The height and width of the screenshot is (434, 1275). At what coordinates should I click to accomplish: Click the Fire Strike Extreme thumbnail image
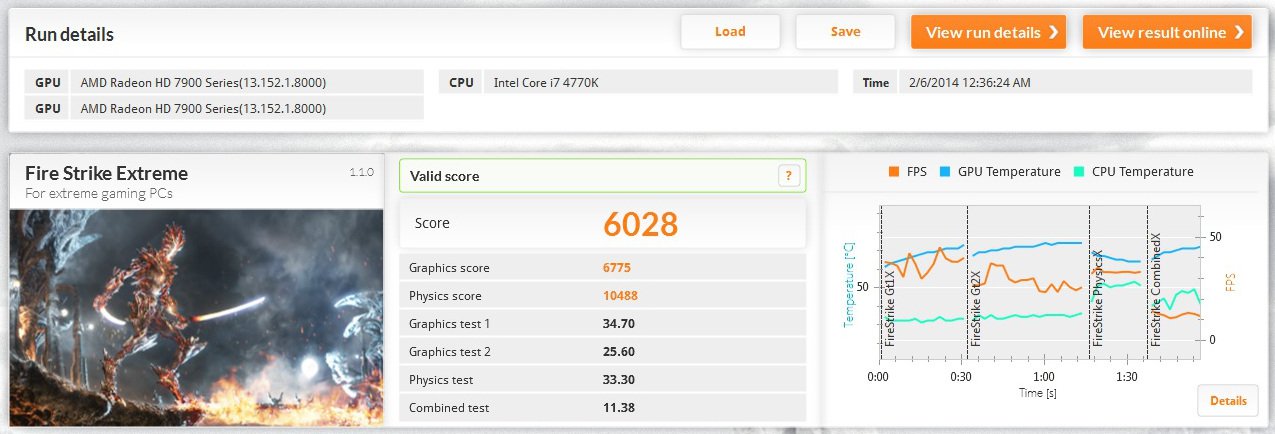(x=197, y=315)
